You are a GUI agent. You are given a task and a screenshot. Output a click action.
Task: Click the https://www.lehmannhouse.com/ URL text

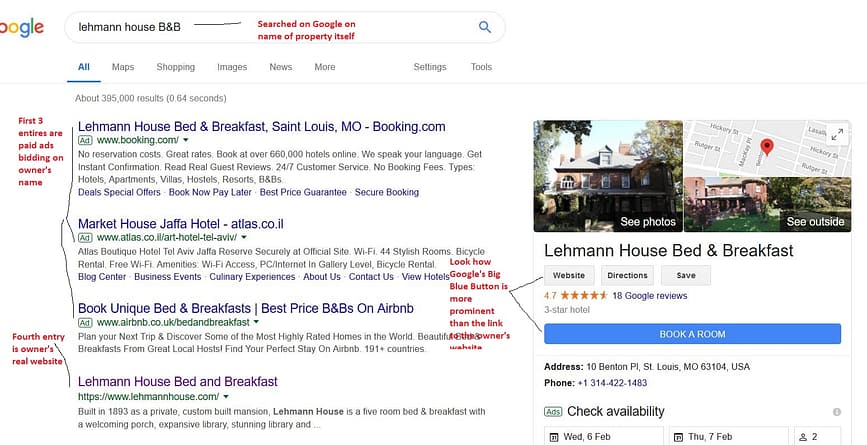(148, 397)
